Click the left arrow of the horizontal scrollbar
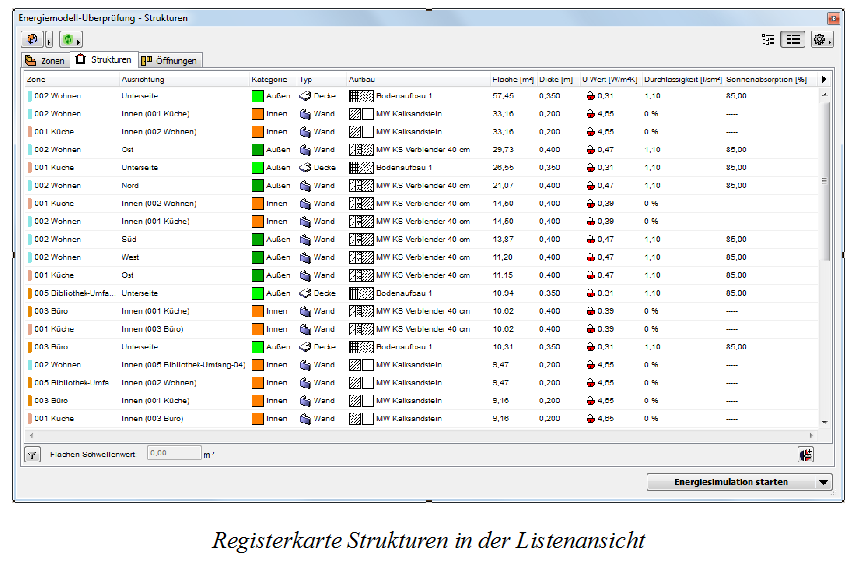Image resolution: width=852 pixels, height=561 pixels. pos(32,435)
